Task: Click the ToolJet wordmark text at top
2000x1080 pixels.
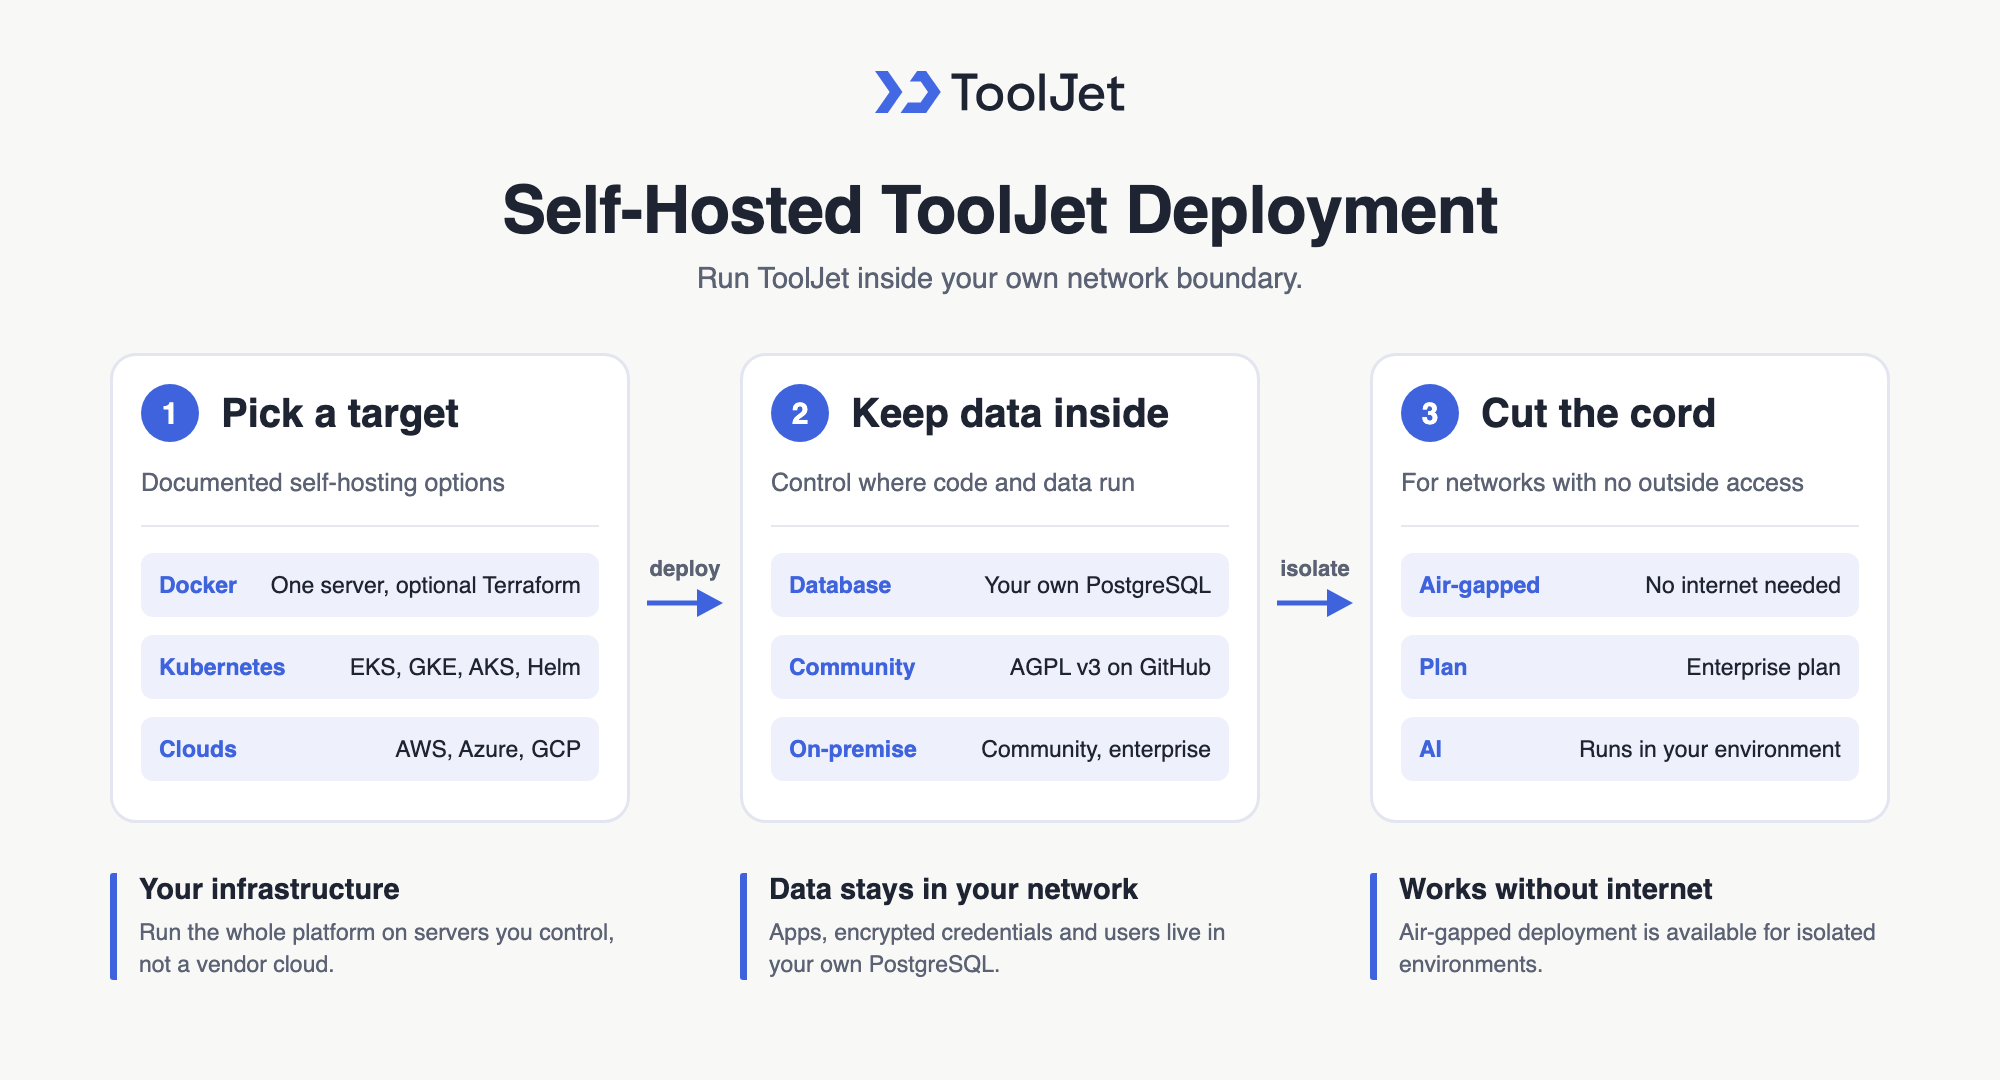Action: (1037, 93)
